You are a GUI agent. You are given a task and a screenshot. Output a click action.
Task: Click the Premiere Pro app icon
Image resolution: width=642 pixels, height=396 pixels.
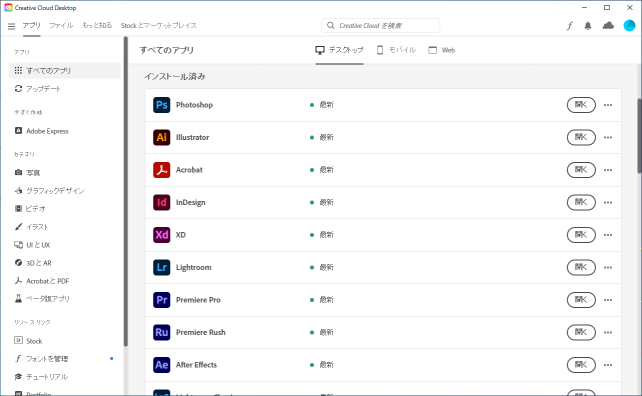tap(162, 300)
